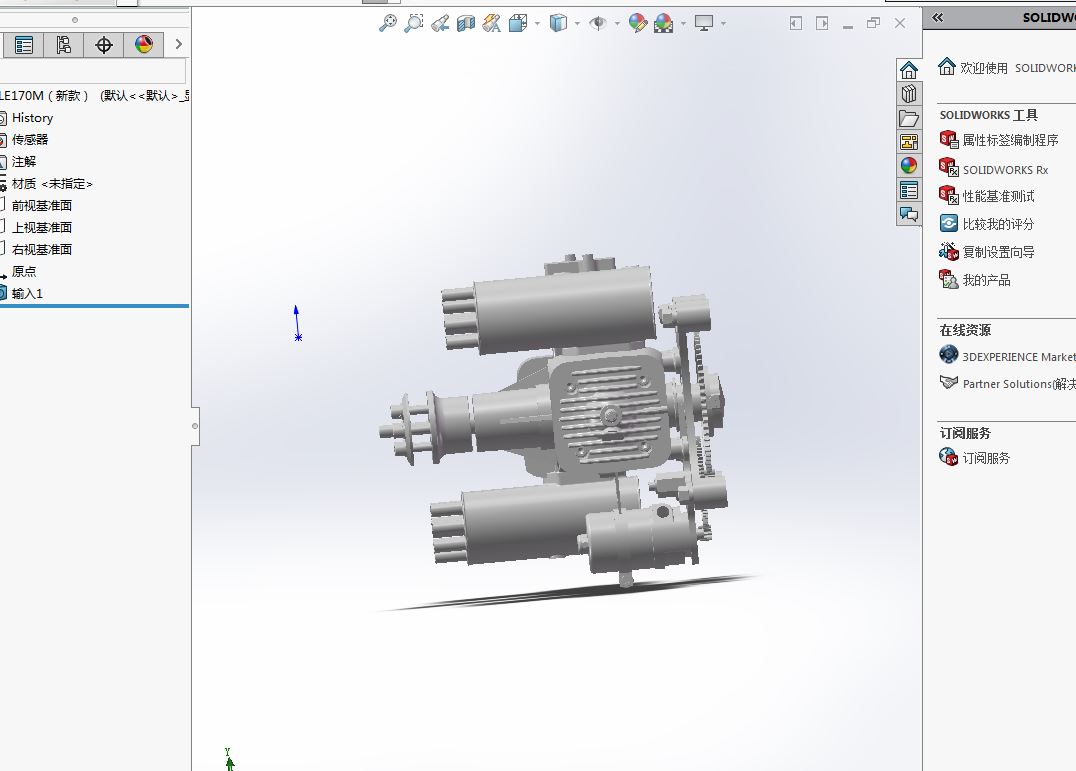This screenshot has width=1076, height=771.
Task: Open the View Palette tab icon
Action: click(x=909, y=142)
